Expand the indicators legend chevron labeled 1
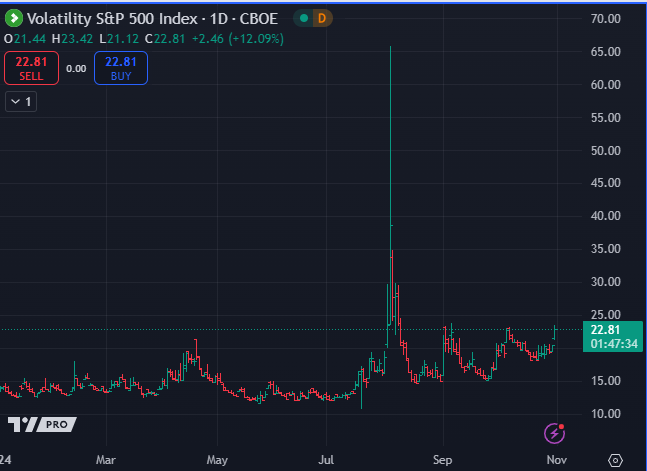 pyautogui.click(x=21, y=102)
